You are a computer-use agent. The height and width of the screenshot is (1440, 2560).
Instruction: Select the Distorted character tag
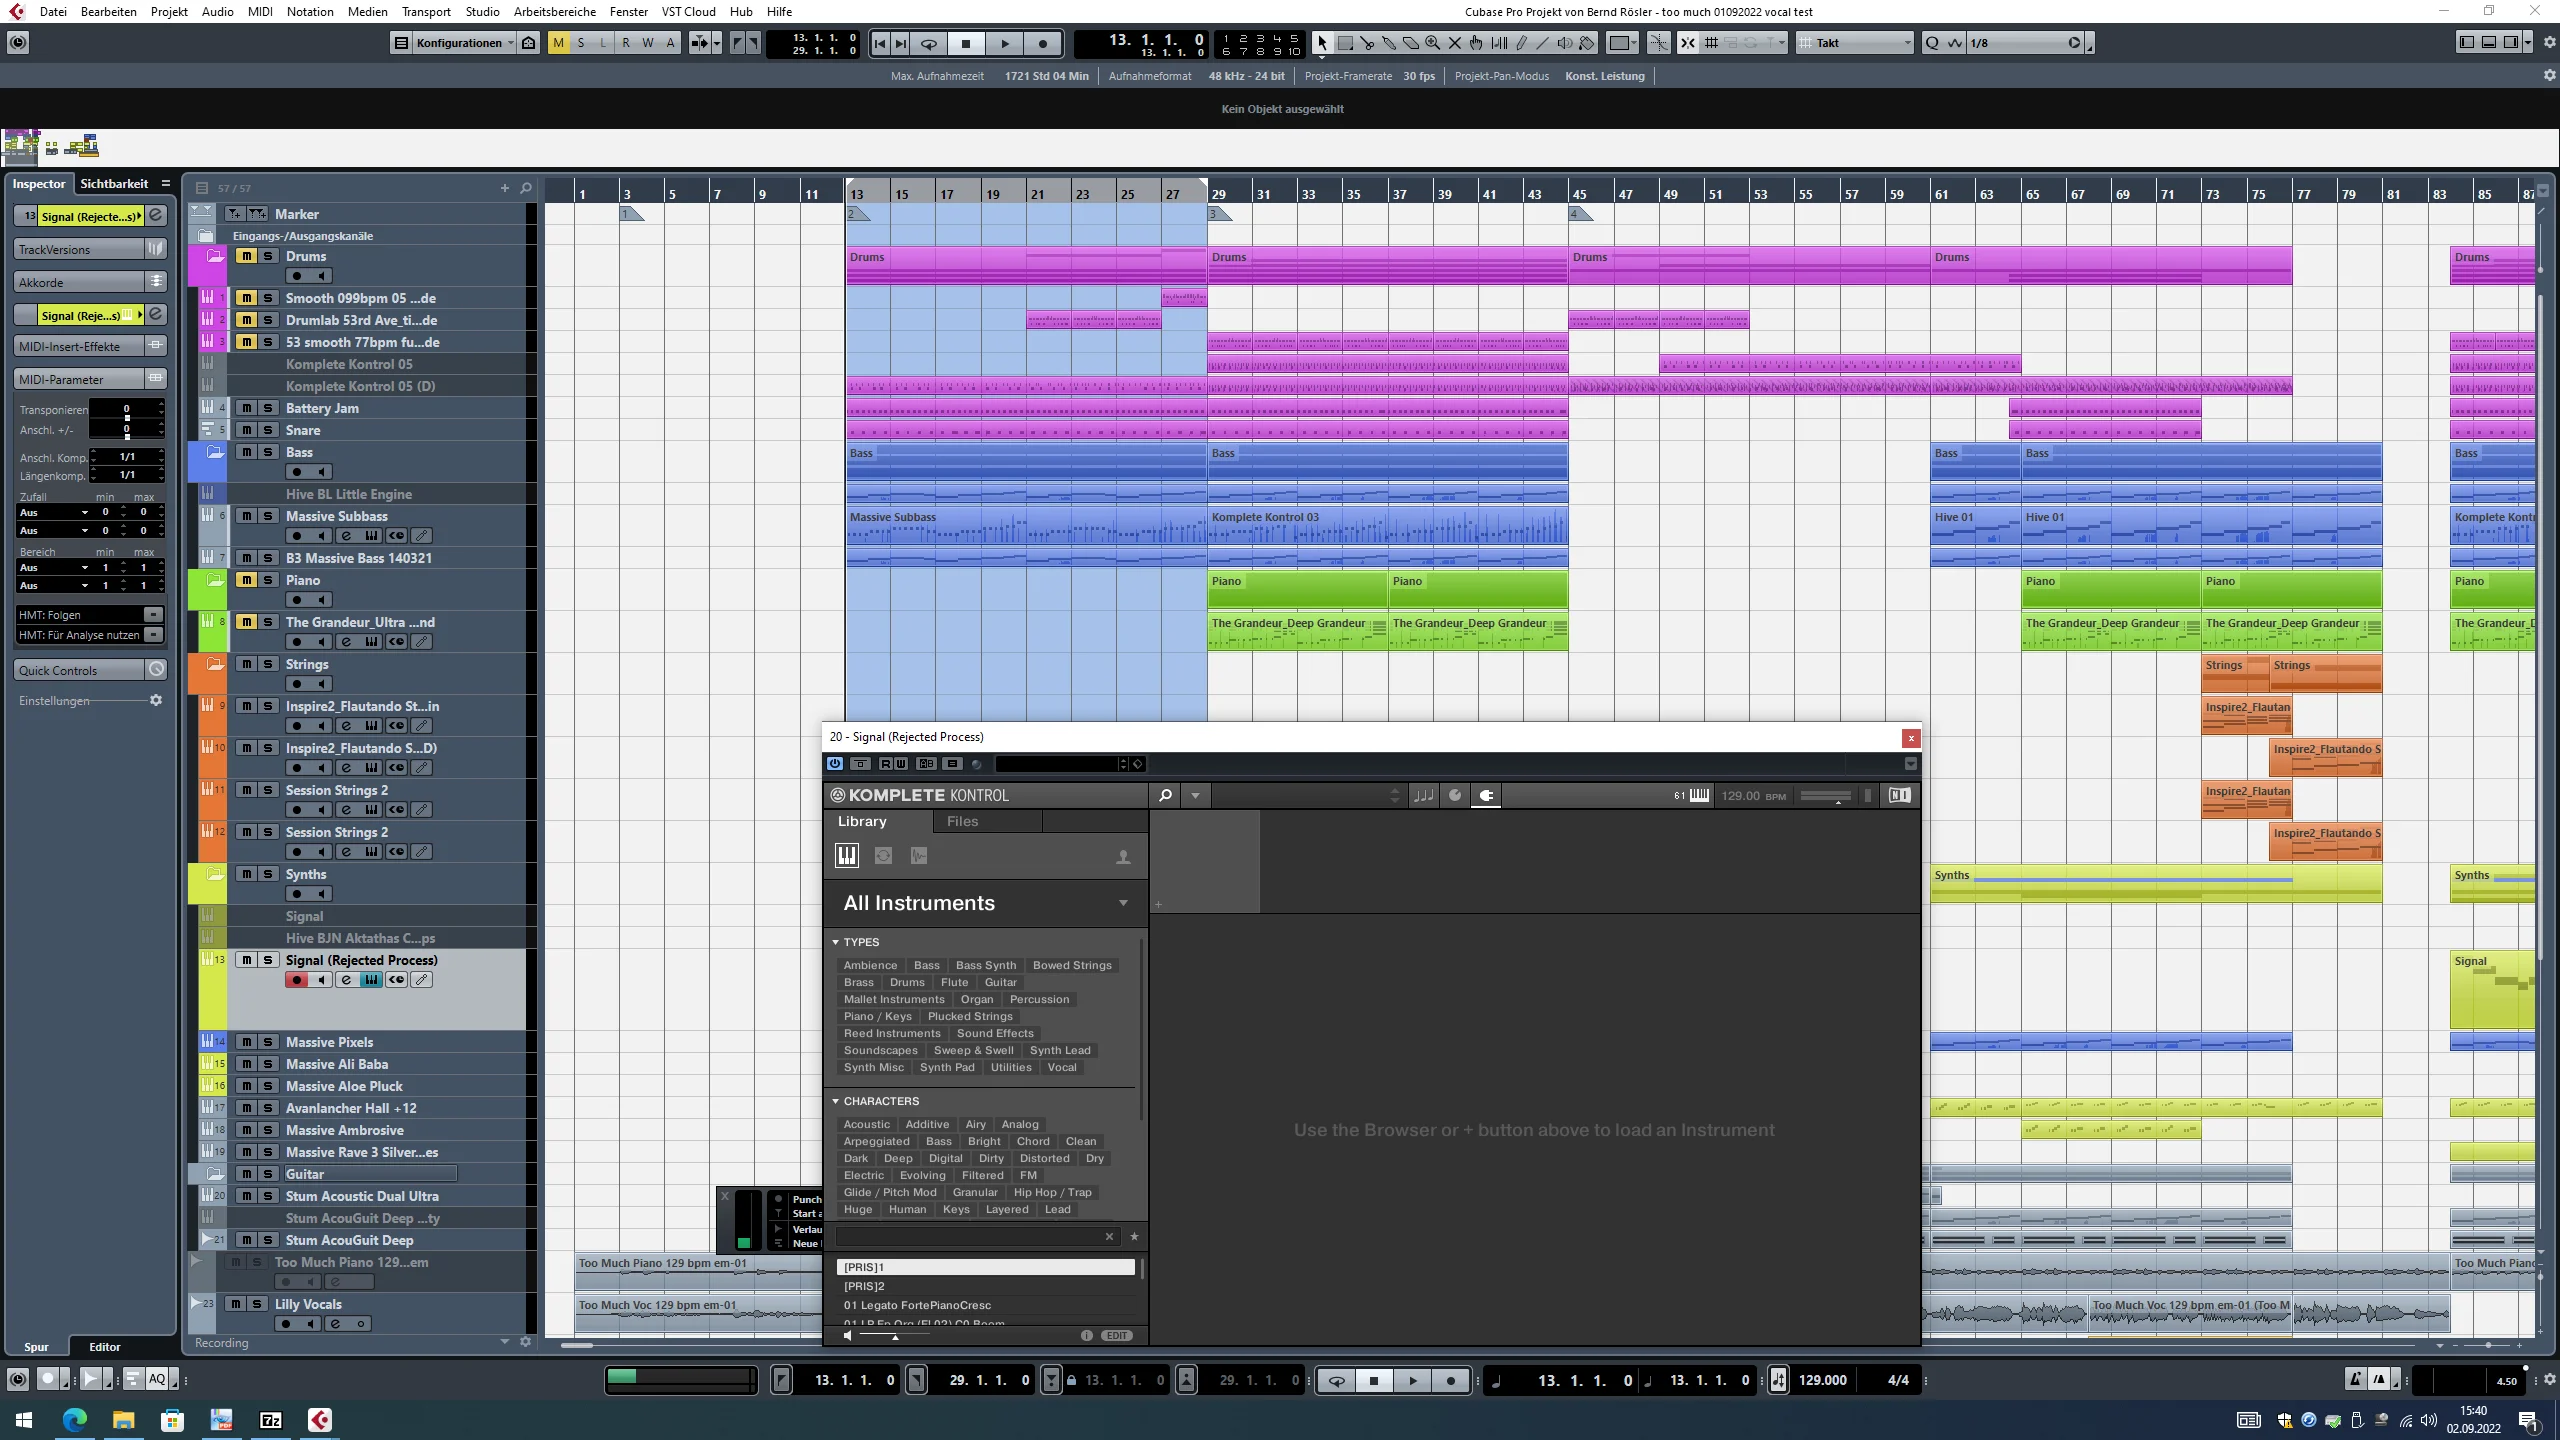pos(1045,1158)
